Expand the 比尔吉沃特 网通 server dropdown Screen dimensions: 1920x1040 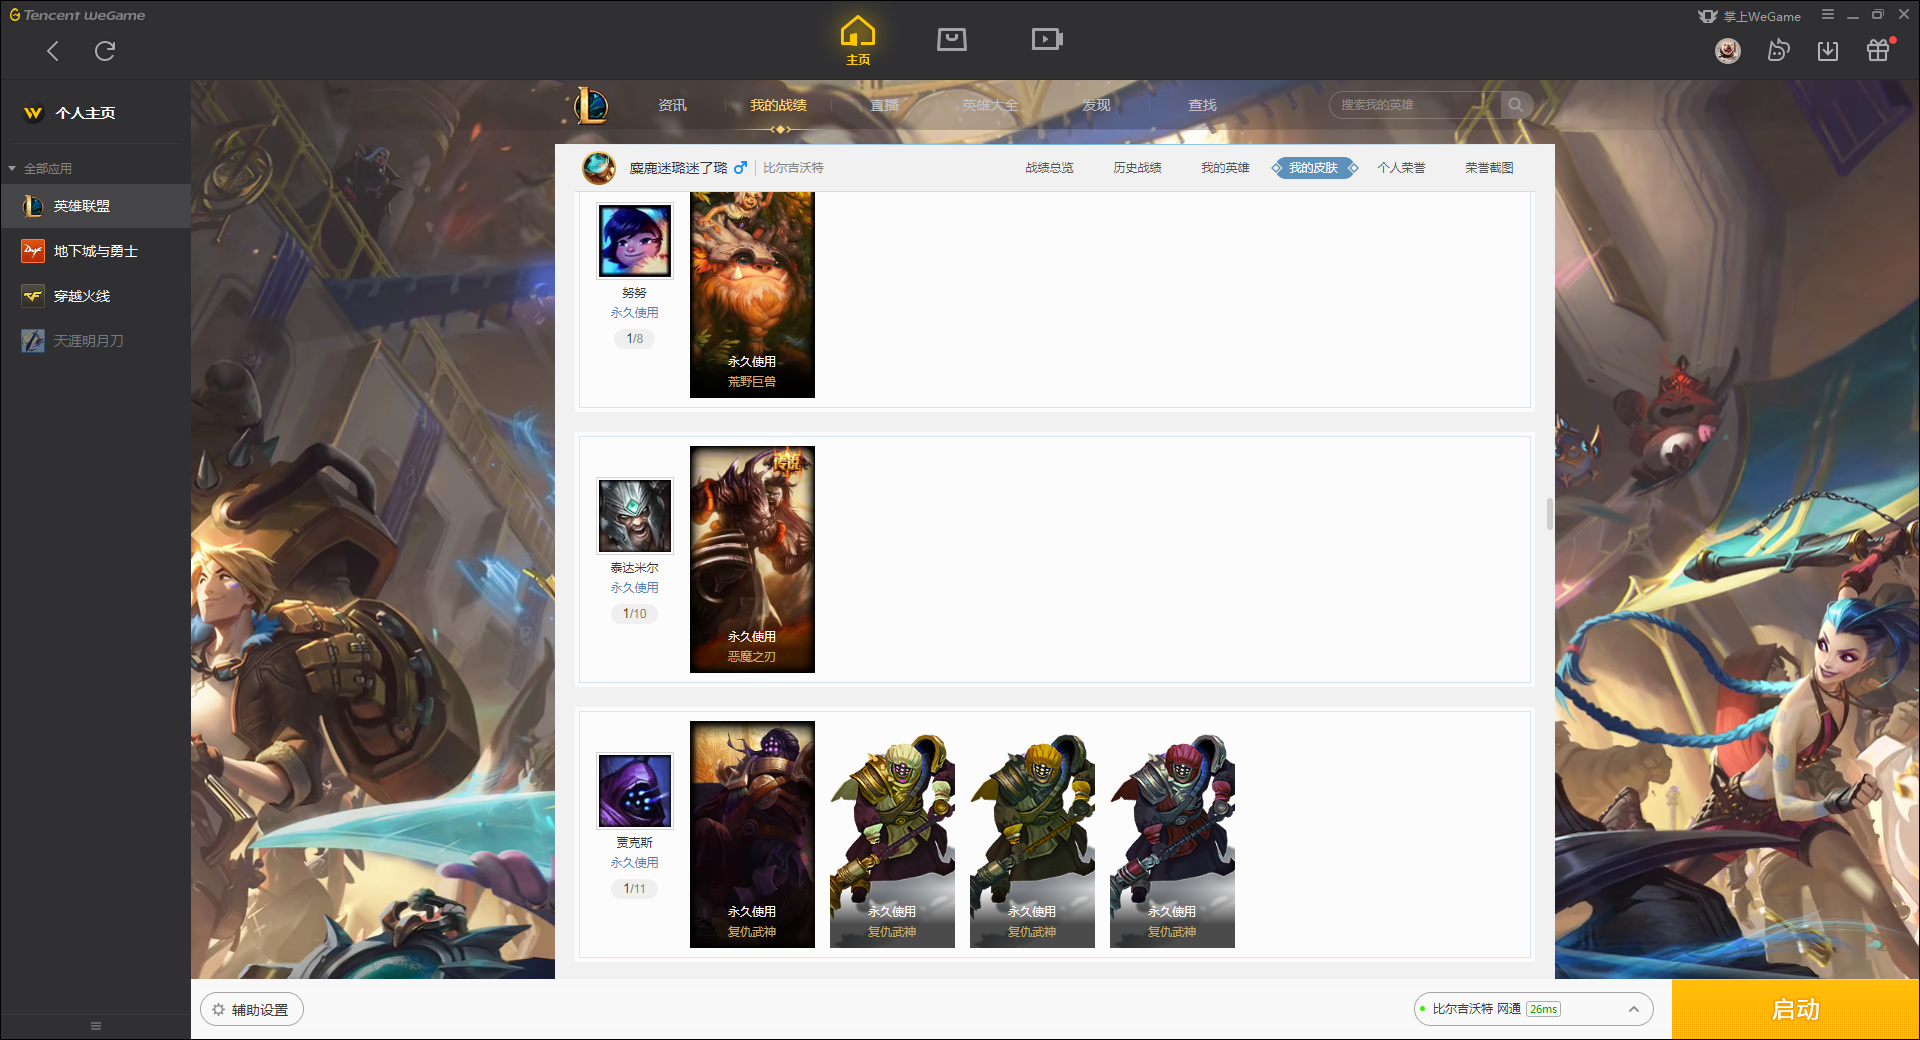tap(1533, 1009)
